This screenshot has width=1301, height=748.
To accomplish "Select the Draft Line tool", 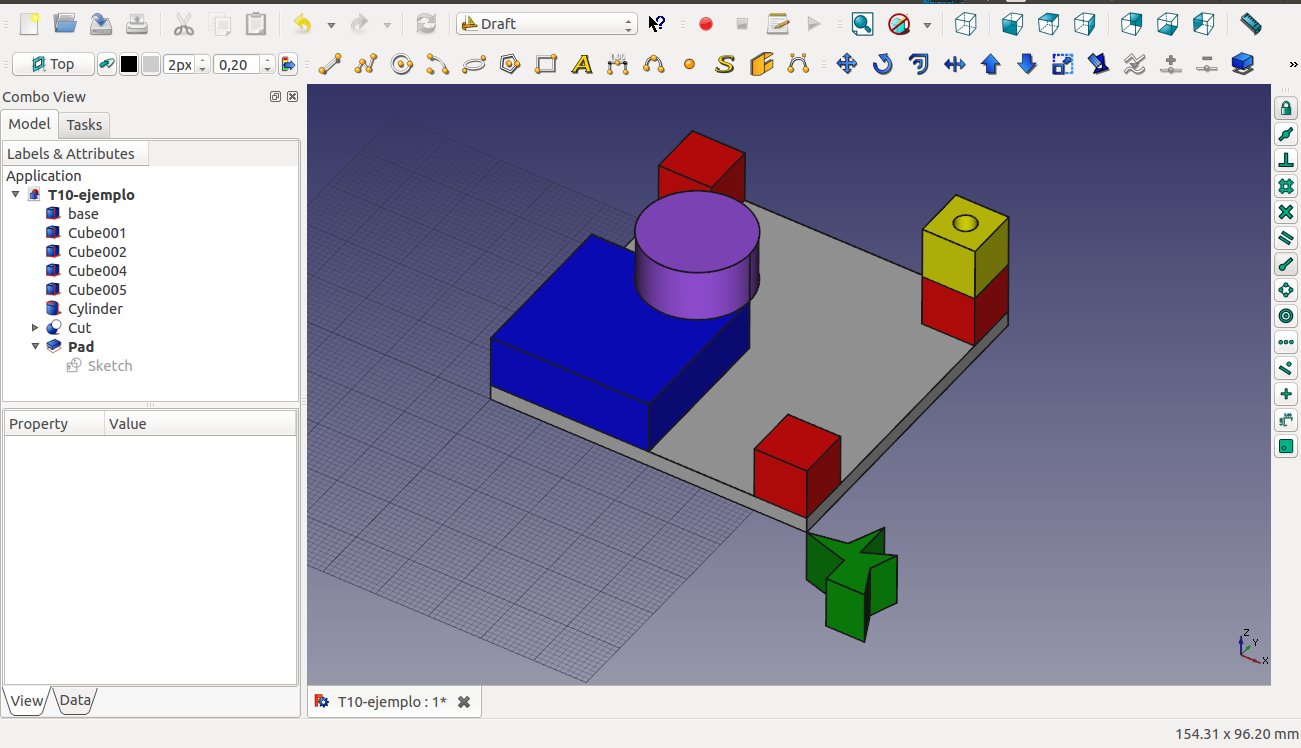I will pyautogui.click(x=330, y=65).
